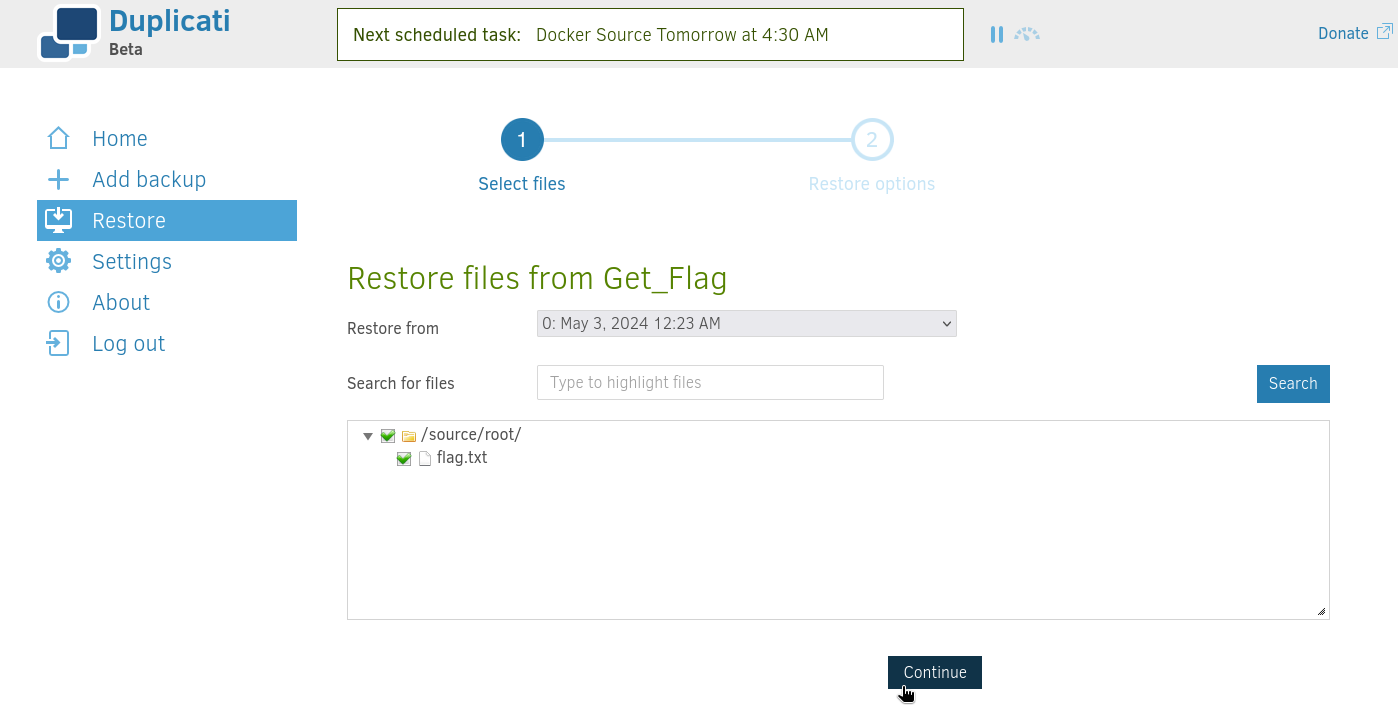Select the /source/root/ folder name

(471, 435)
